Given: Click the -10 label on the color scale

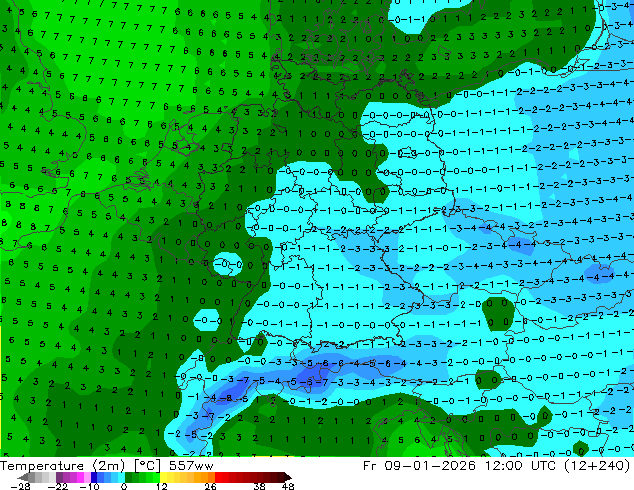Looking at the screenshot, I should 89,486.
